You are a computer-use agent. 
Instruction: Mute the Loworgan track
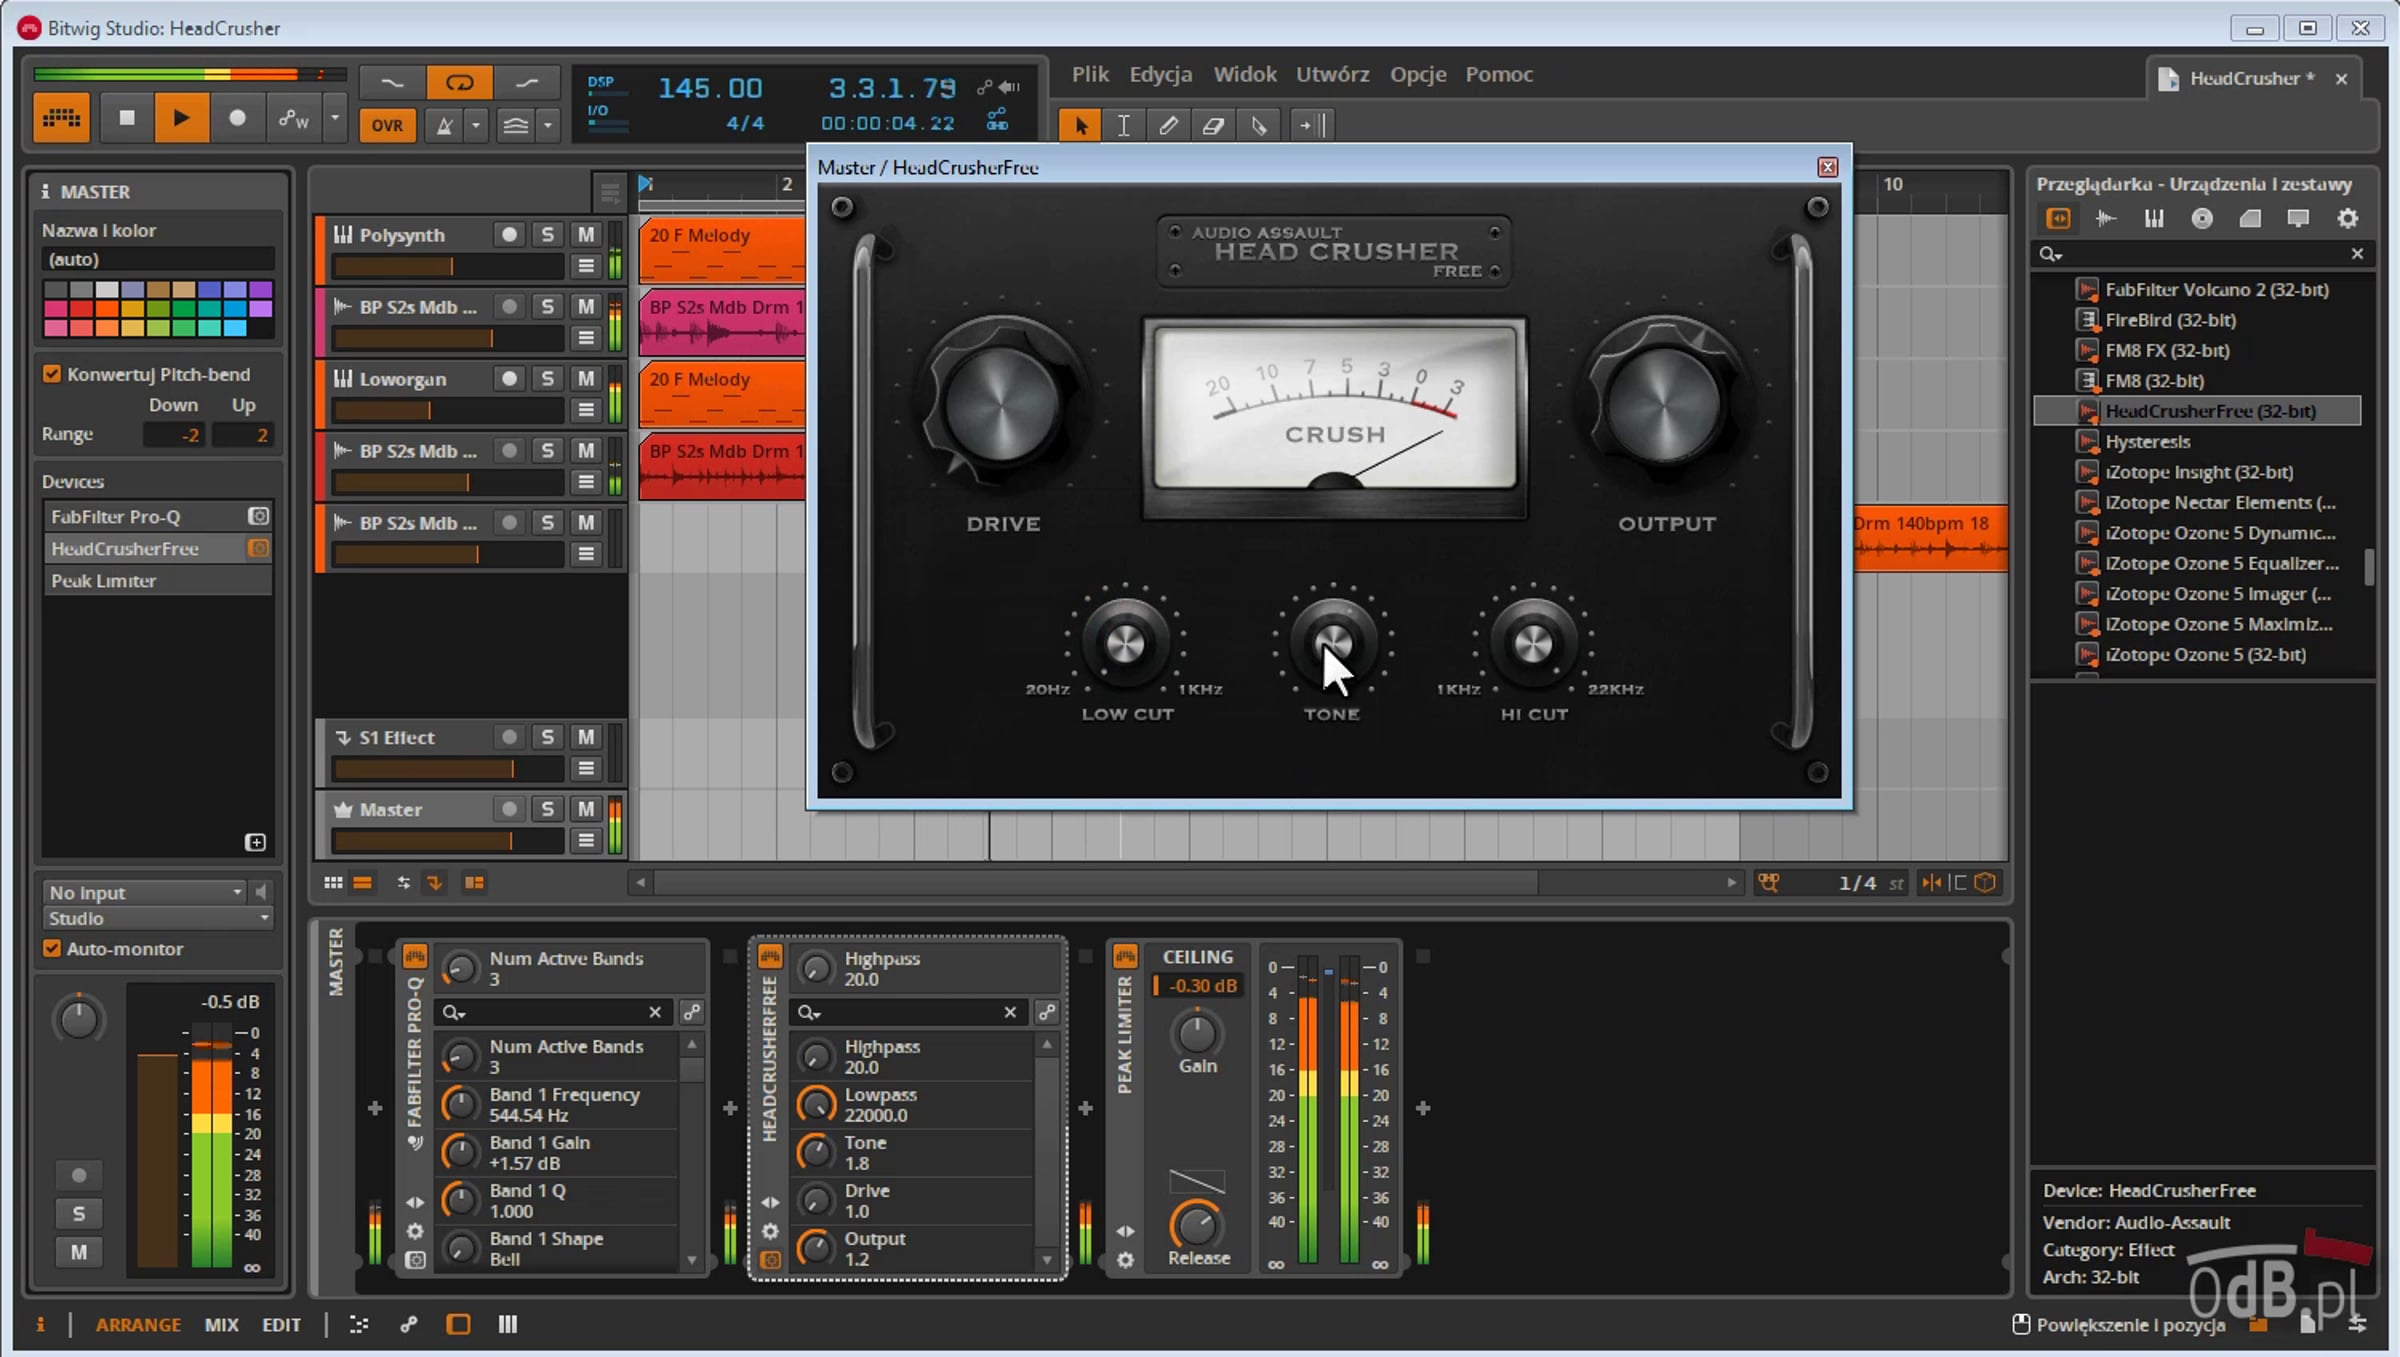pyautogui.click(x=586, y=378)
